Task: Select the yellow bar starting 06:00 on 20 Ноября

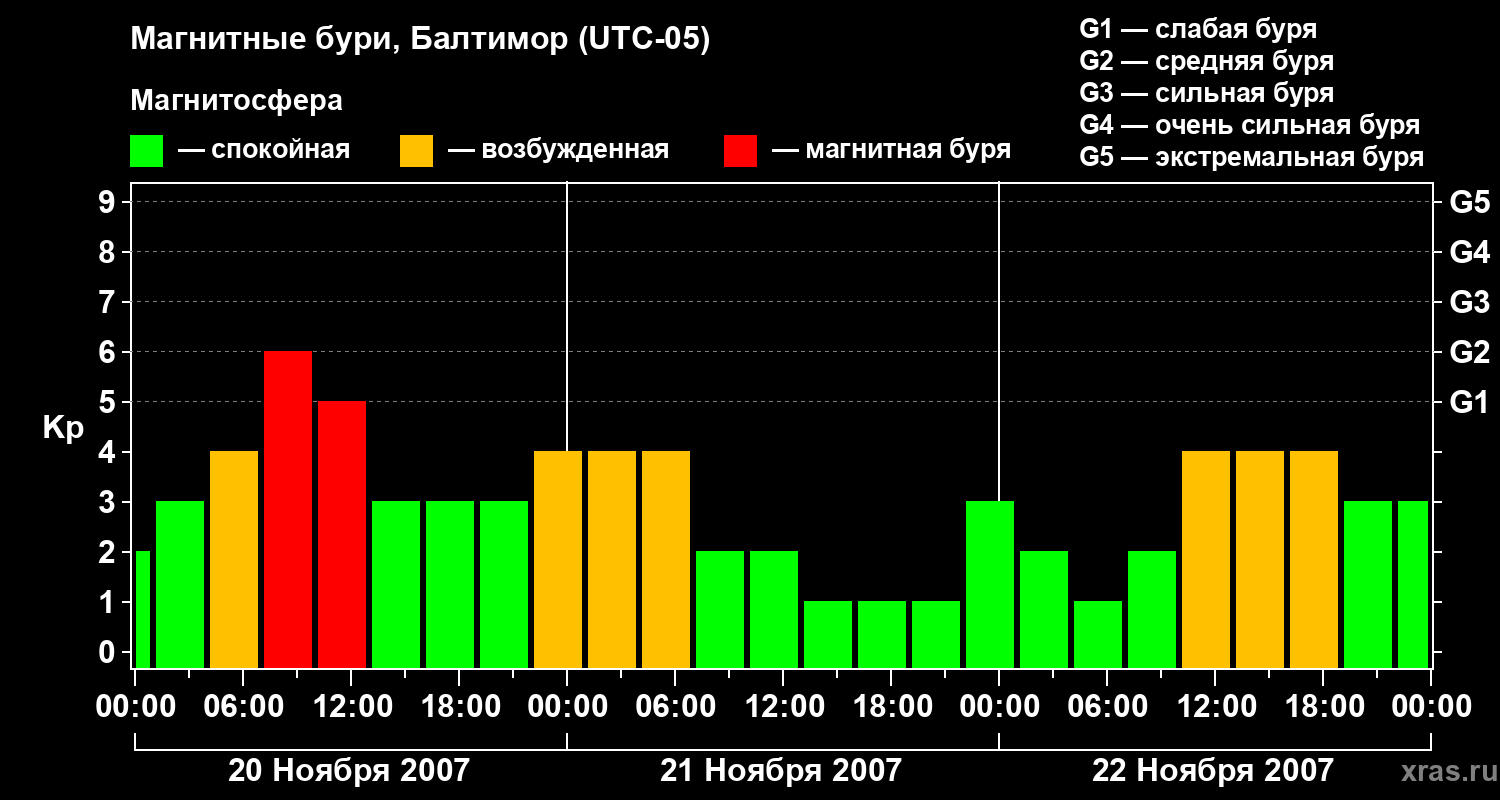Action: [x=234, y=559]
